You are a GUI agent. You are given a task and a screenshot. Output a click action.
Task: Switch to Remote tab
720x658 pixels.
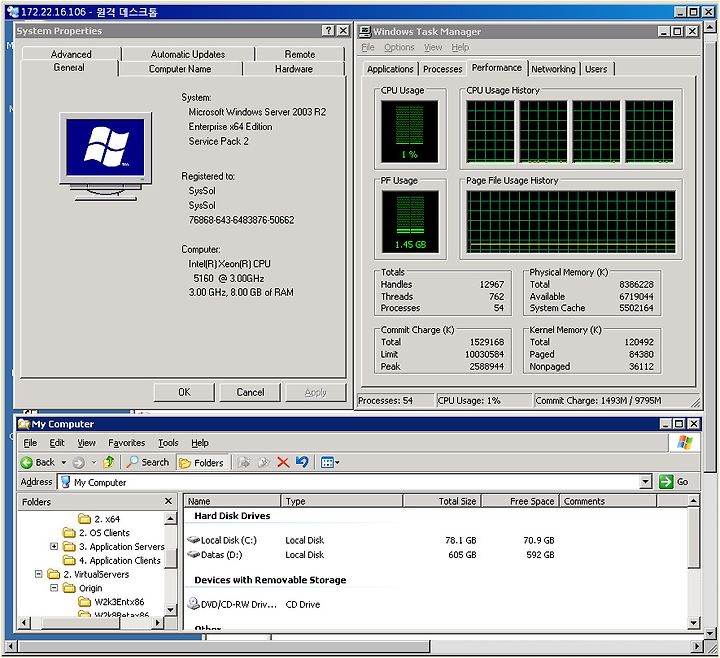click(x=299, y=54)
